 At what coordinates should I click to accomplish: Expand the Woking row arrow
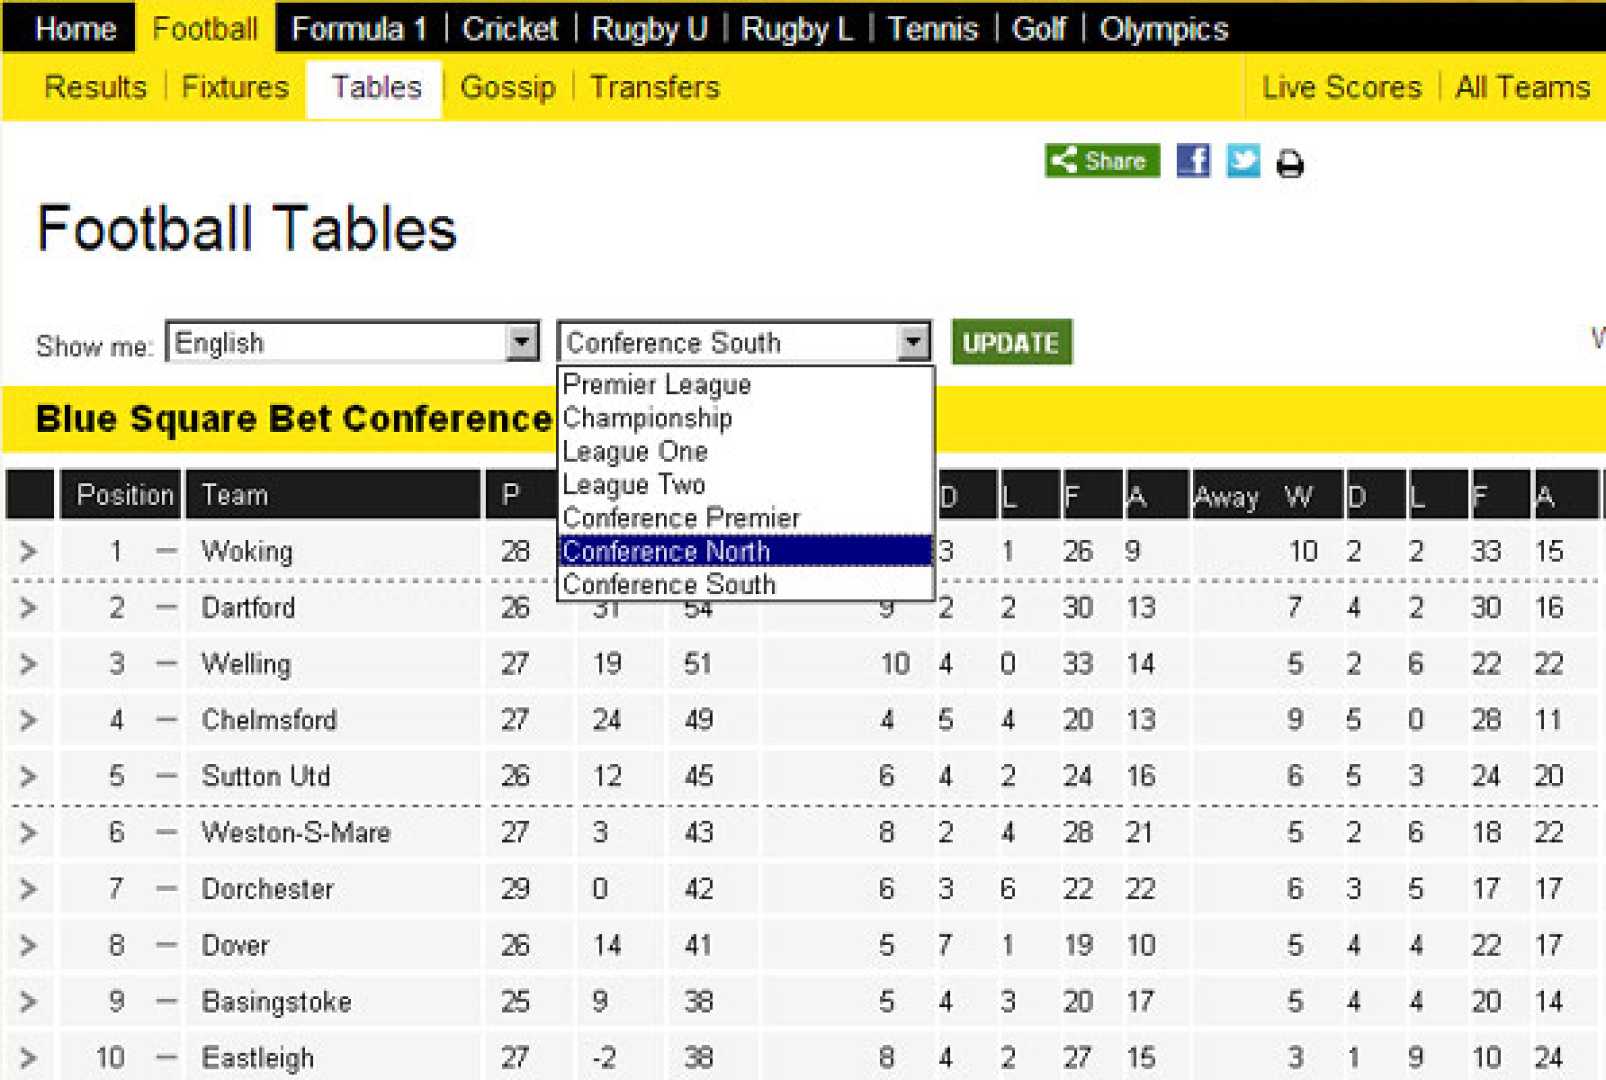pyautogui.click(x=28, y=551)
